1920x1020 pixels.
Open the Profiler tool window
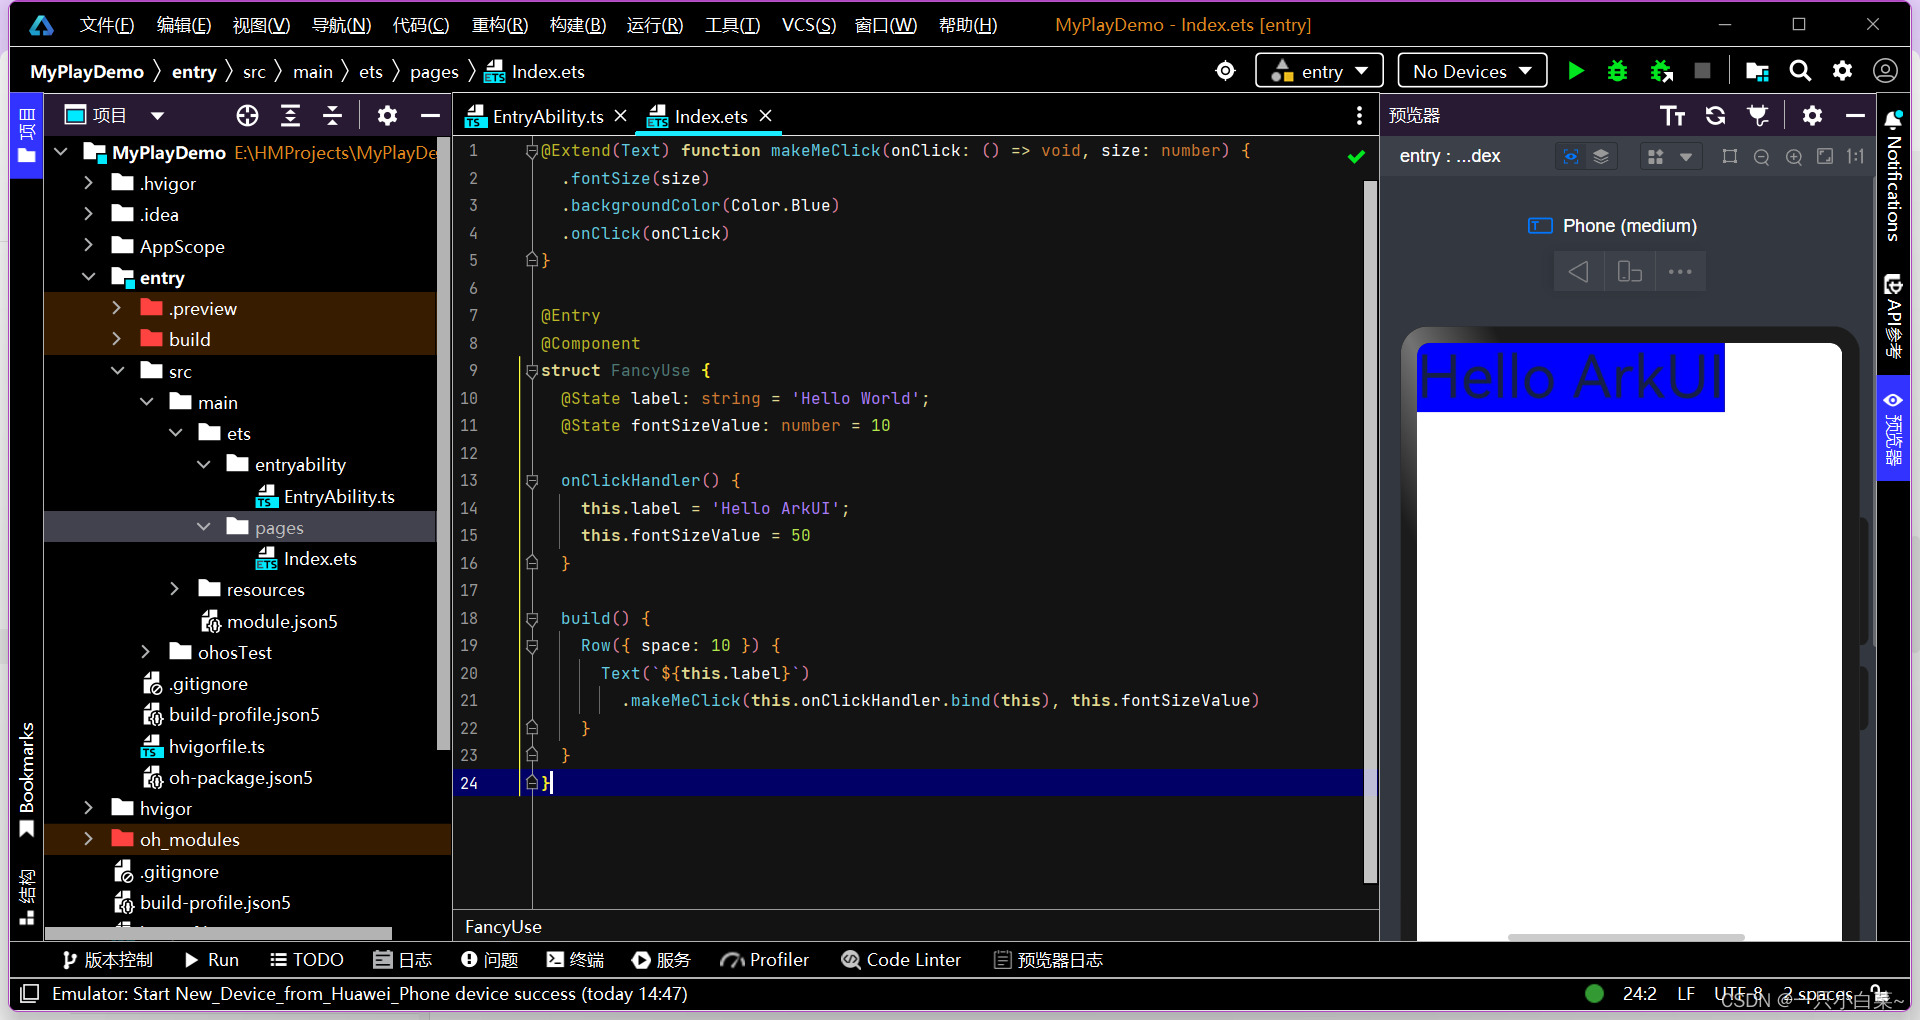pos(765,960)
